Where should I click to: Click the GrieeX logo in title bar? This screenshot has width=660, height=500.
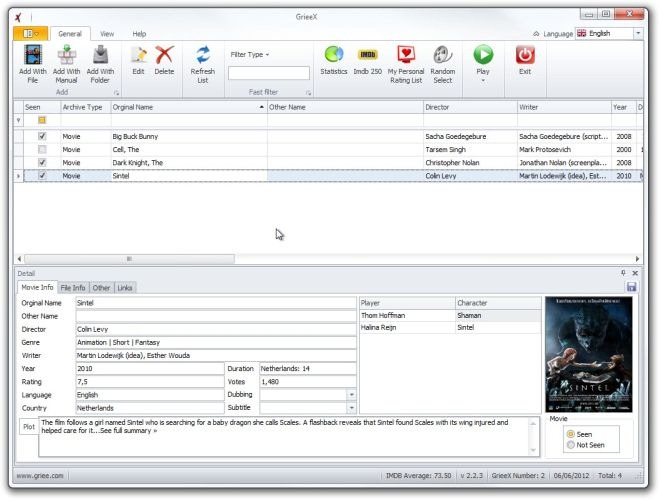[x=18, y=17]
